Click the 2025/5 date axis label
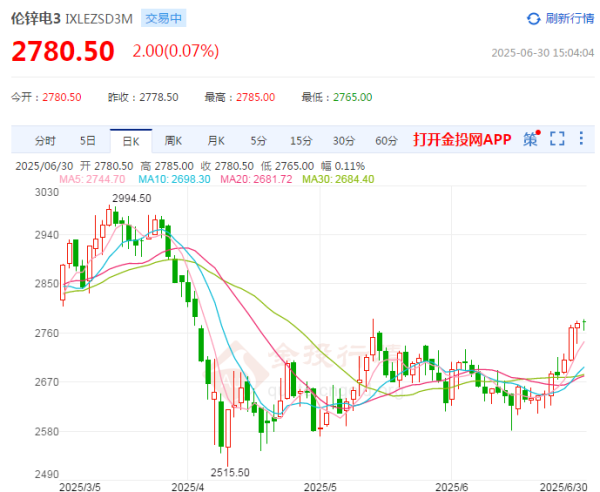This screenshot has width=600, height=492. click(320, 487)
